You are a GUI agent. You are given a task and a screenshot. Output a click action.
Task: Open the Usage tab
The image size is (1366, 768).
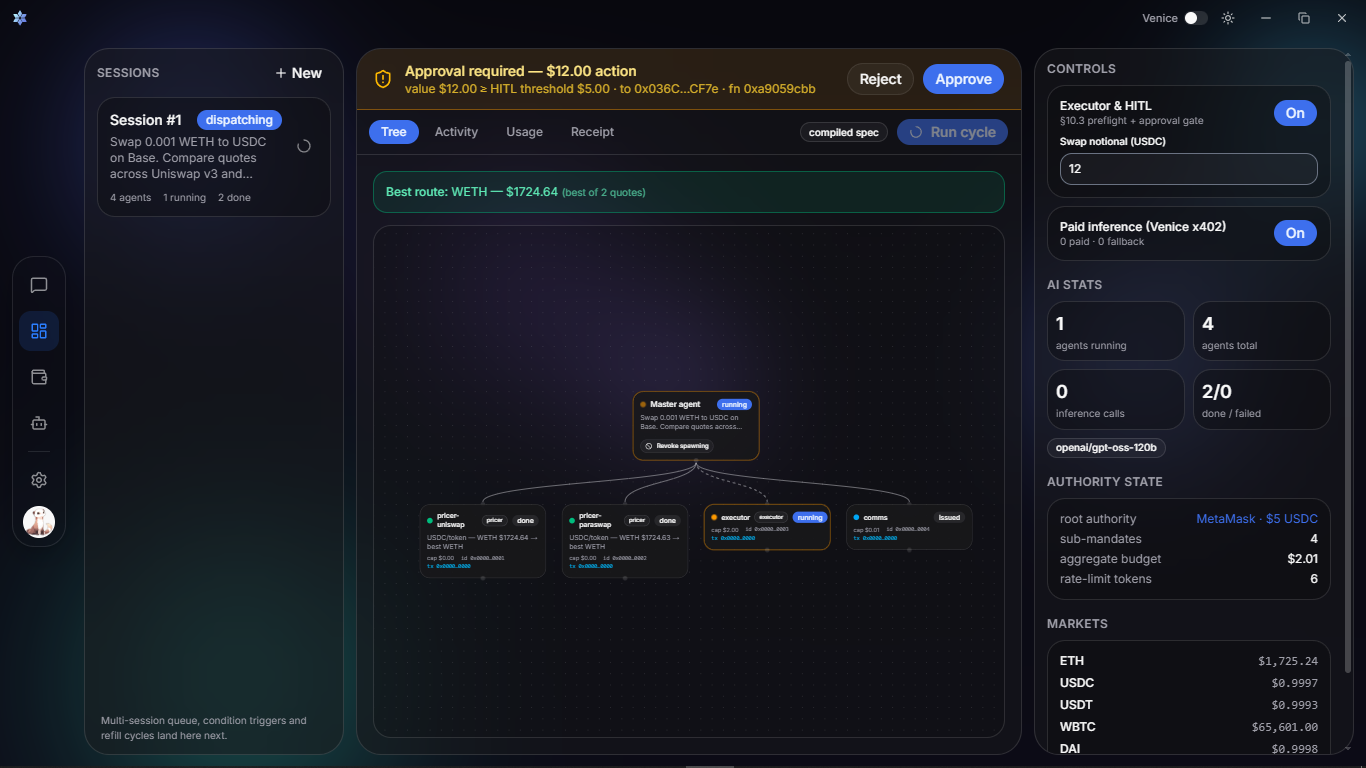tap(524, 132)
